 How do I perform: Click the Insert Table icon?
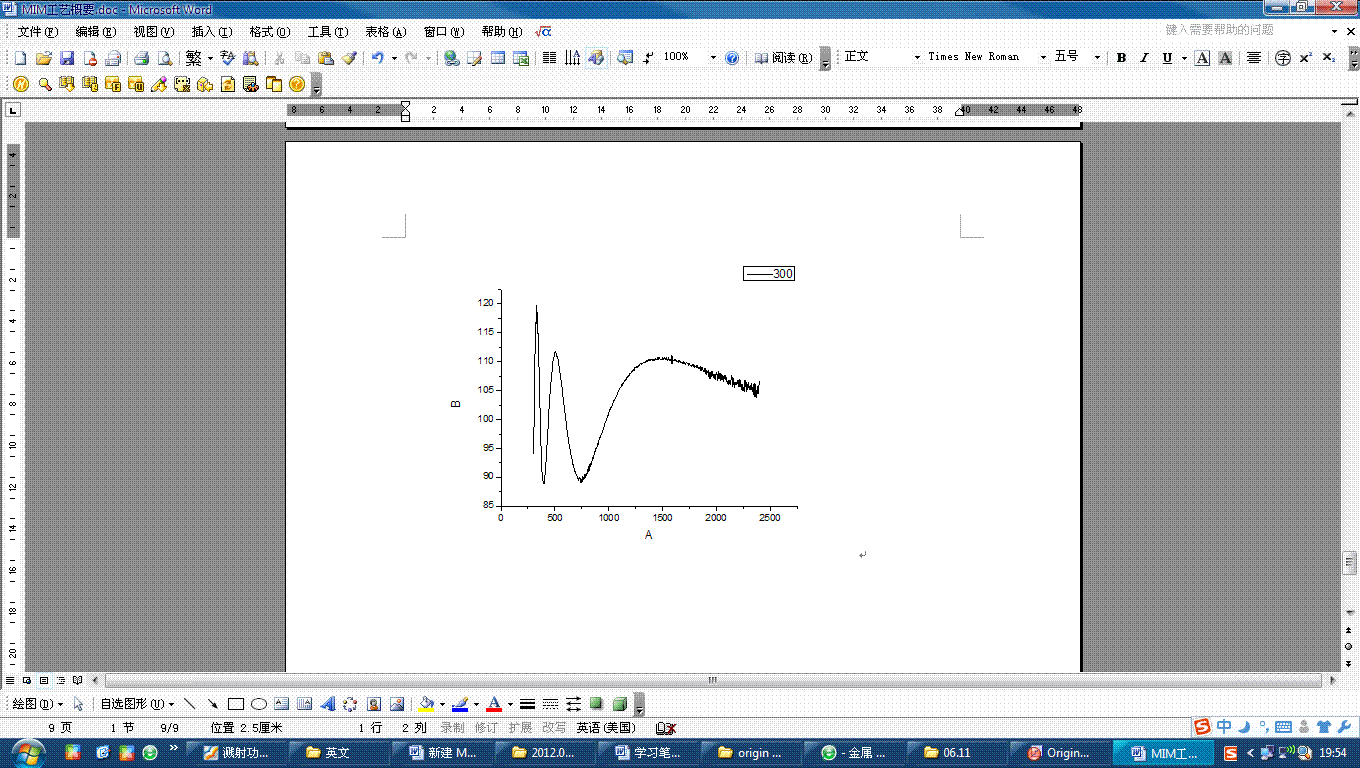click(x=497, y=58)
